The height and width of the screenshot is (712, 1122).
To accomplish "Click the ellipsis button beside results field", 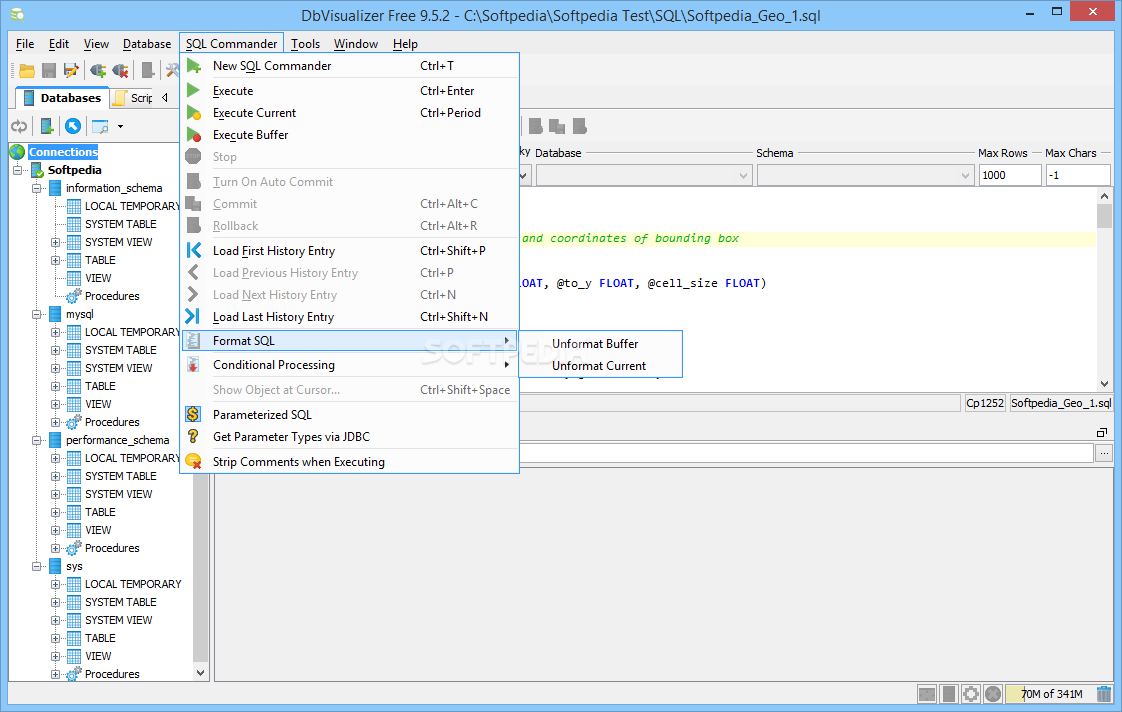I will click(x=1104, y=452).
